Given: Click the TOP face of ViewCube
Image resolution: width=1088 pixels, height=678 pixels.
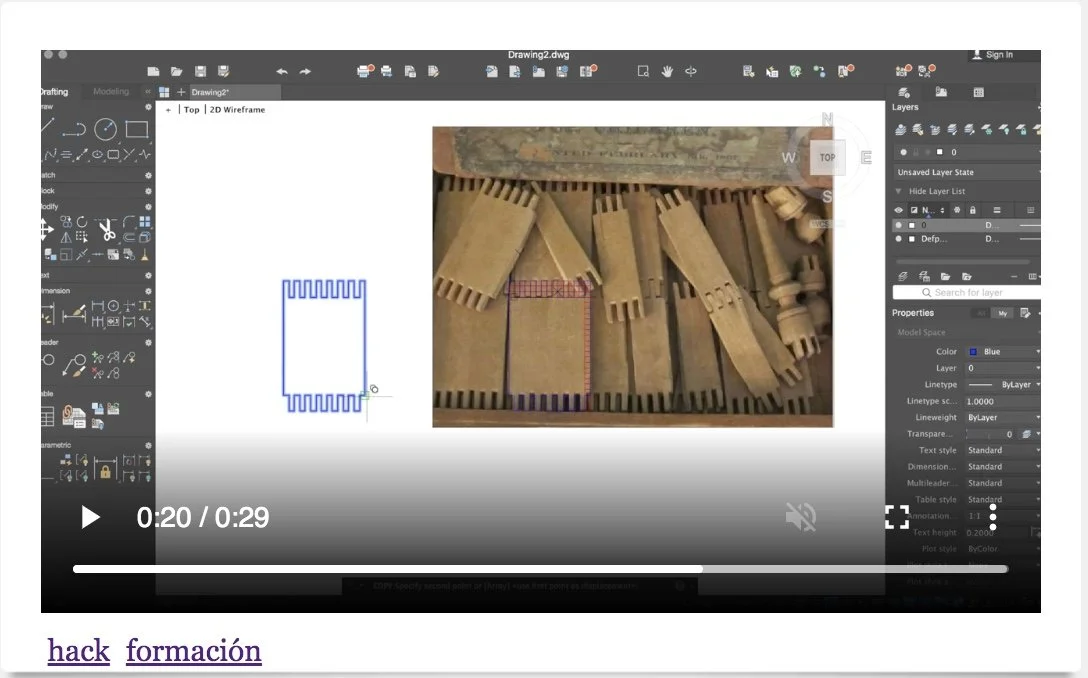Looking at the screenshot, I should [x=827, y=158].
